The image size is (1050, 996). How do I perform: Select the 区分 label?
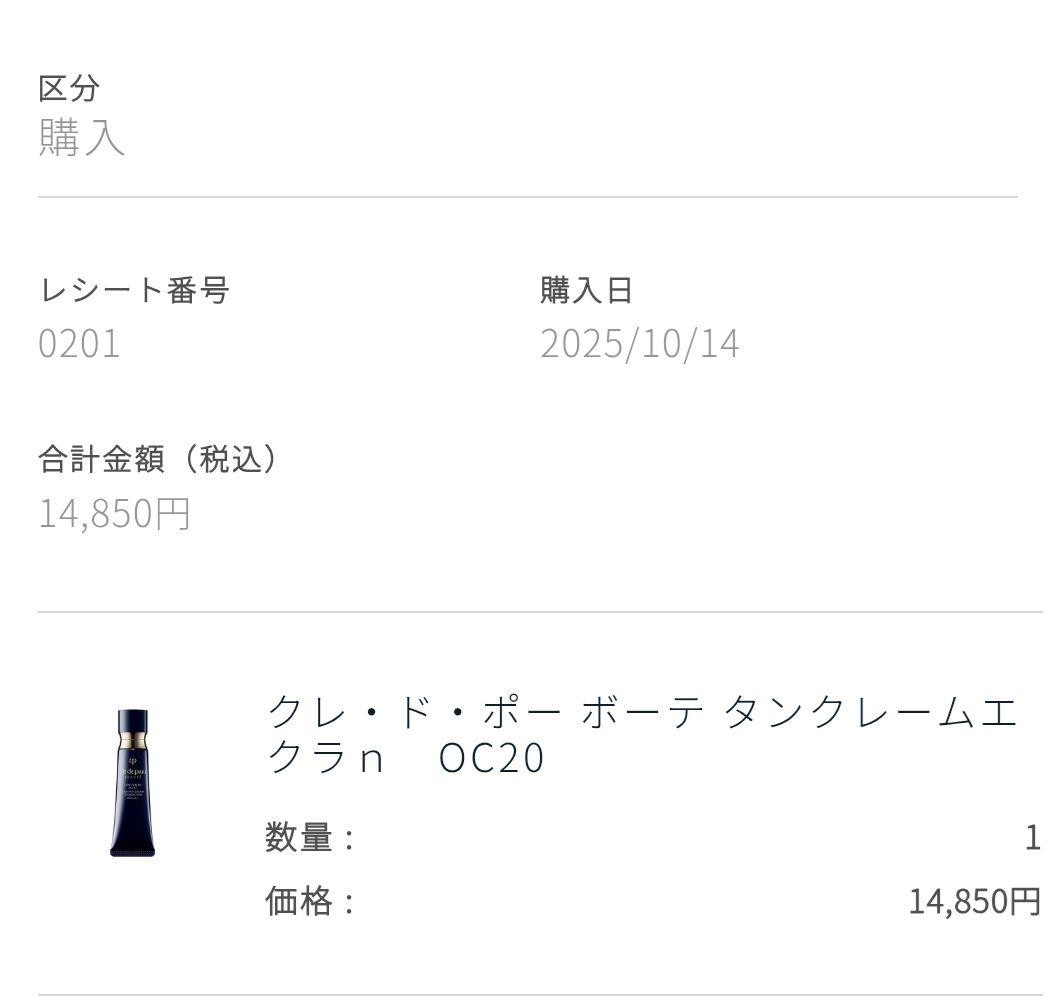click(69, 88)
